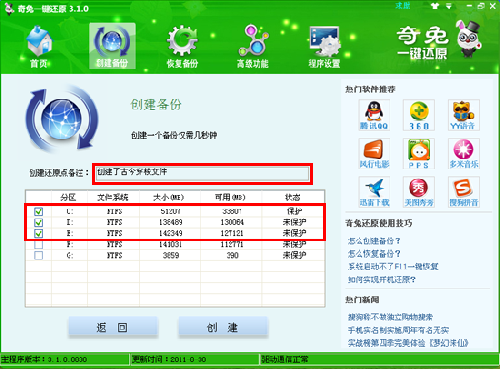Click the 保护 status in C: row
This screenshot has width=500, height=369.
point(294,211)
